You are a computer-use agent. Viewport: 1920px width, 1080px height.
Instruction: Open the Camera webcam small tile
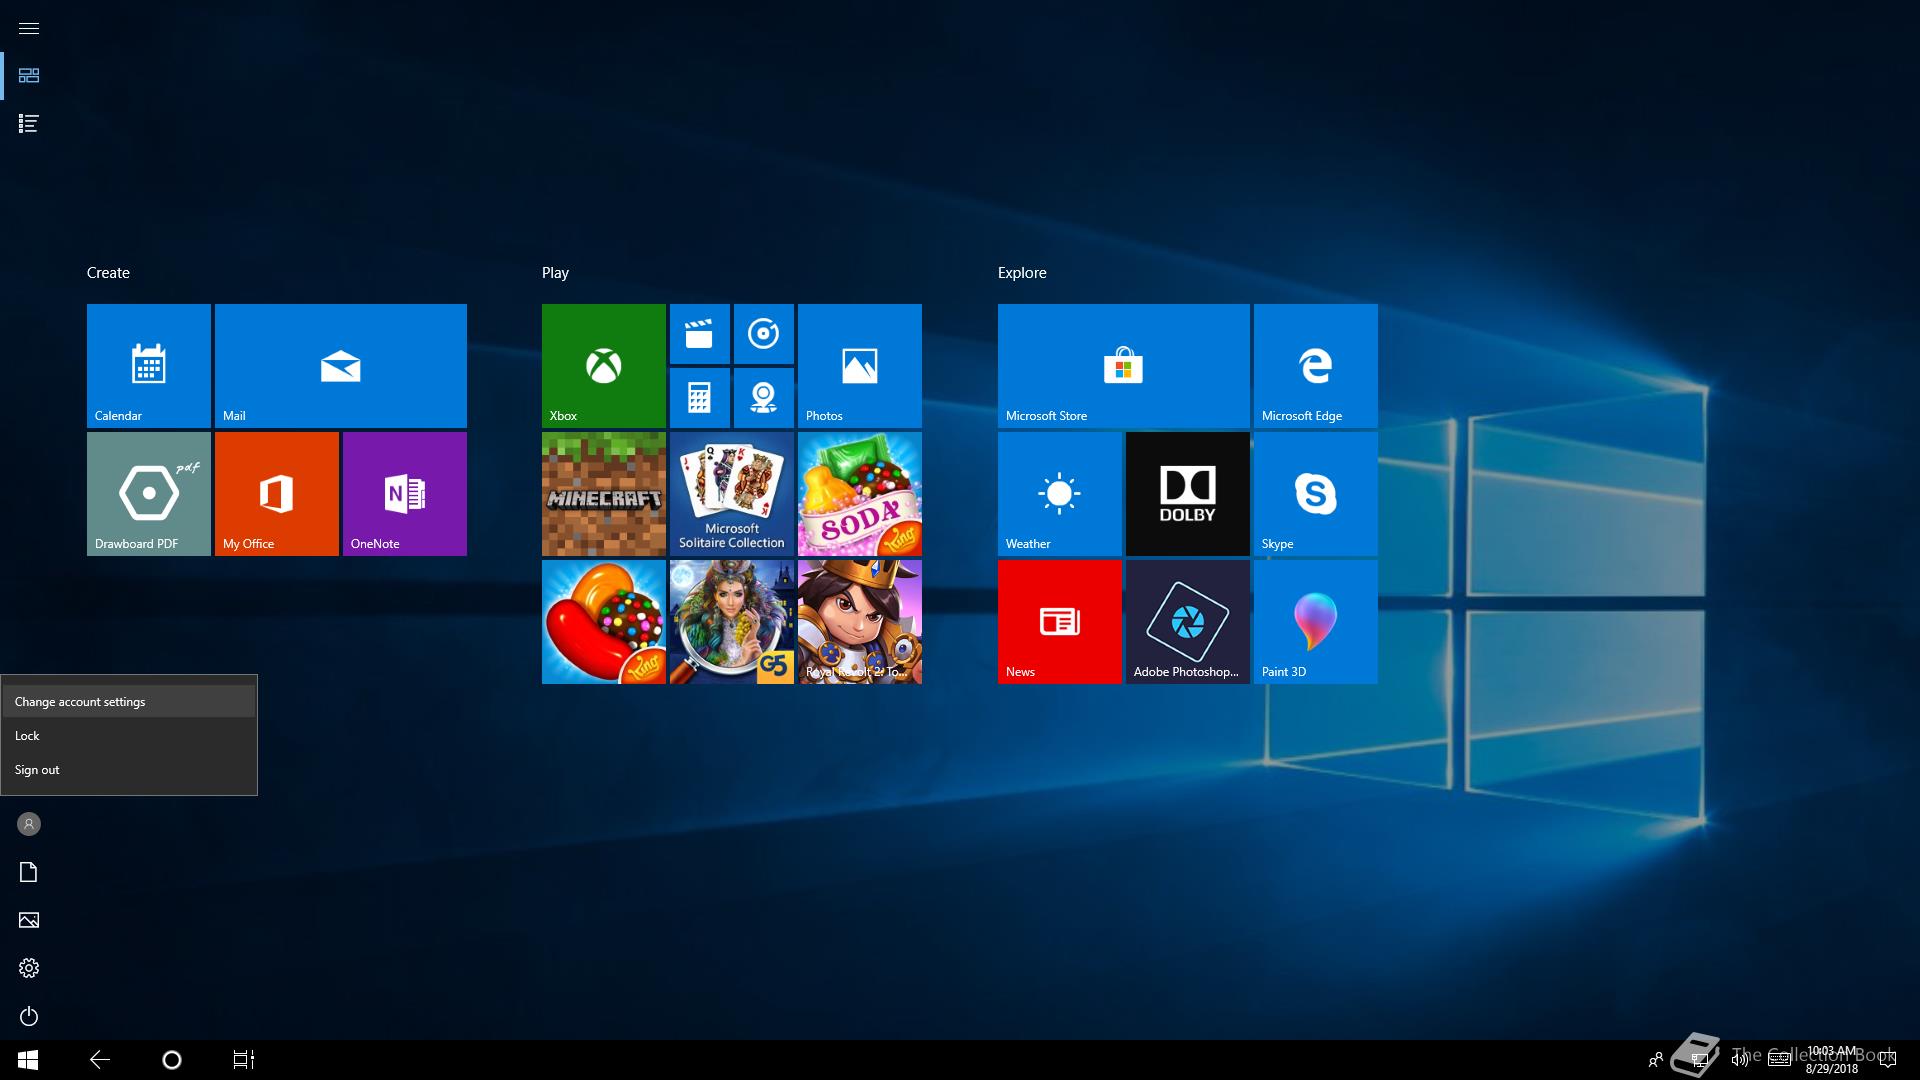(x=764, y=398)
